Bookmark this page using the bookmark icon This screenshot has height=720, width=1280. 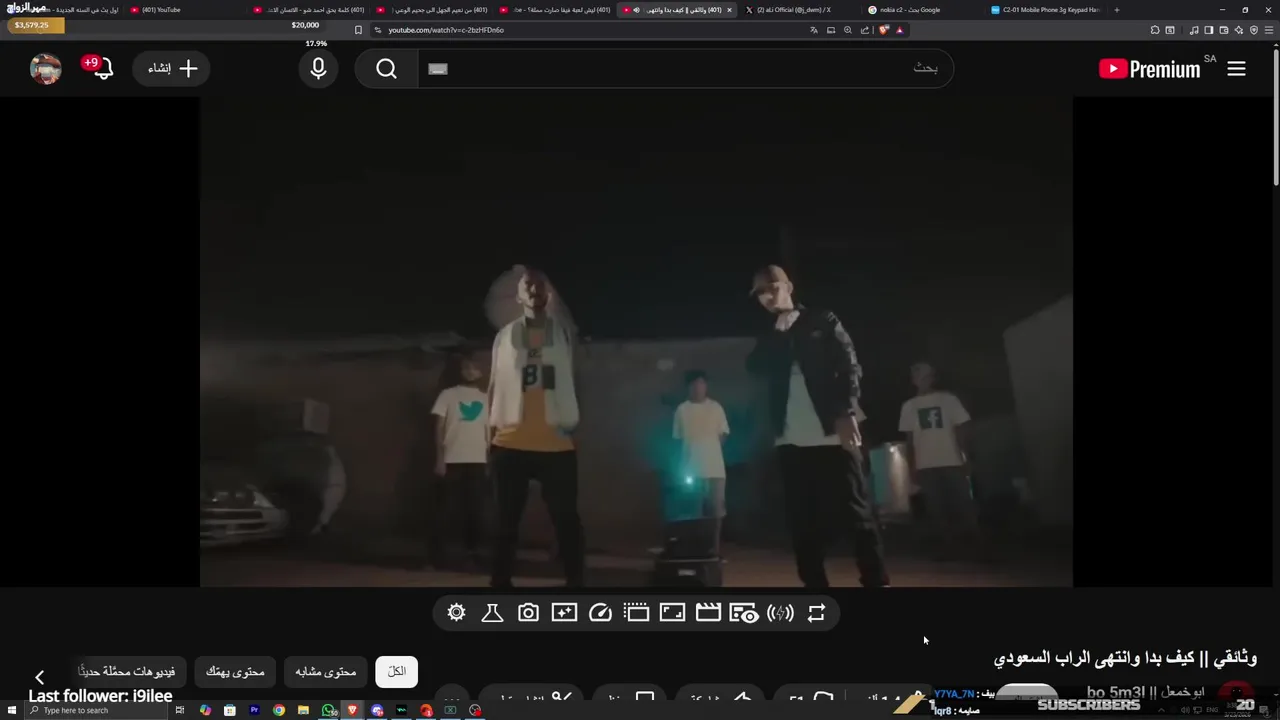coord(359,30)
